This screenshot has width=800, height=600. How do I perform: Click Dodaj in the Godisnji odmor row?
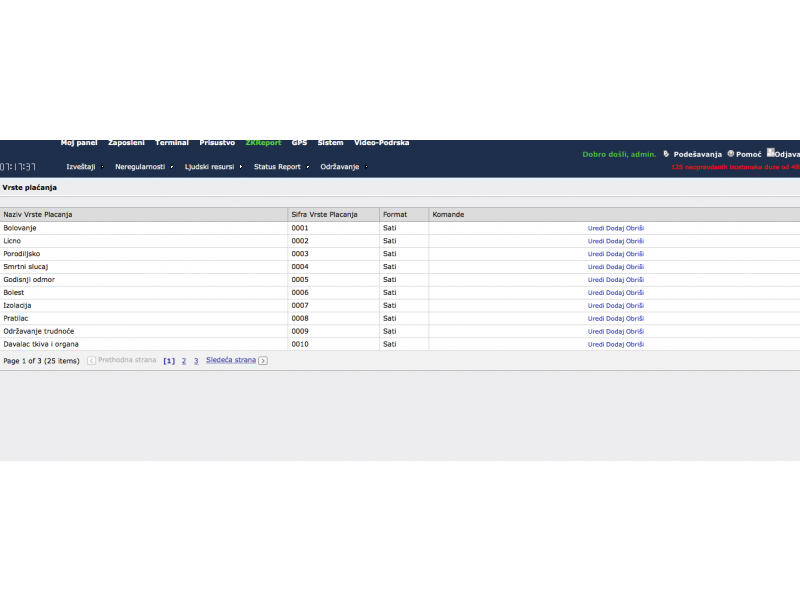click(615, 280)
